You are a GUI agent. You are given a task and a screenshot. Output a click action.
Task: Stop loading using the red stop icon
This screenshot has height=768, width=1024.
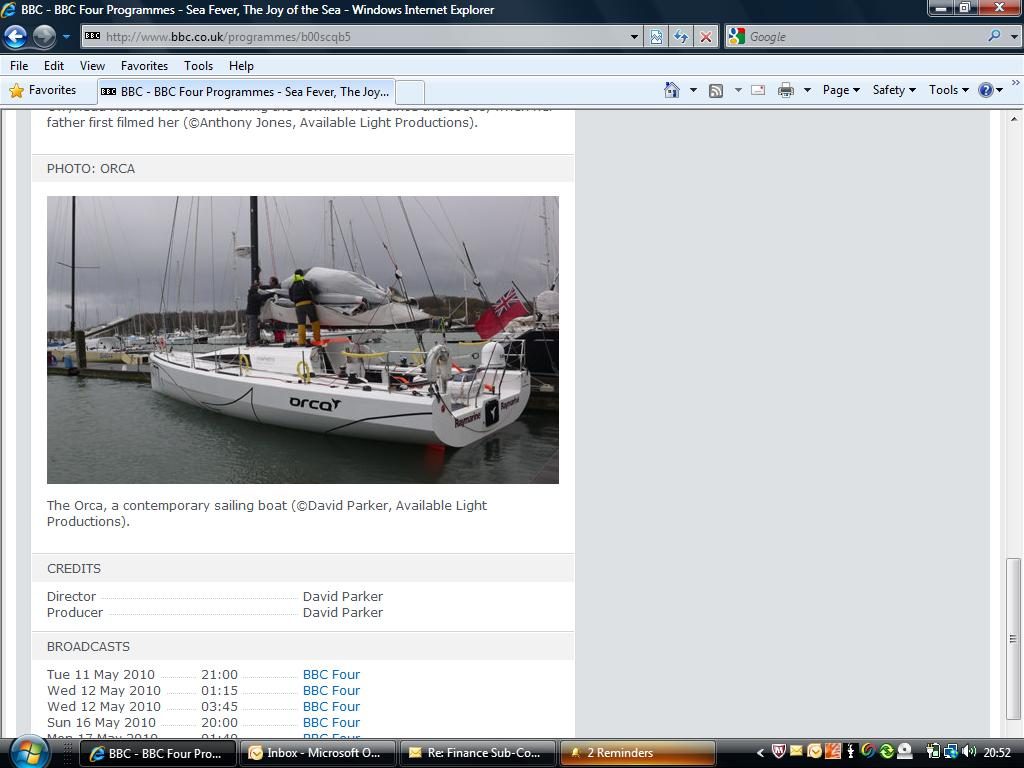pos(707,37)
